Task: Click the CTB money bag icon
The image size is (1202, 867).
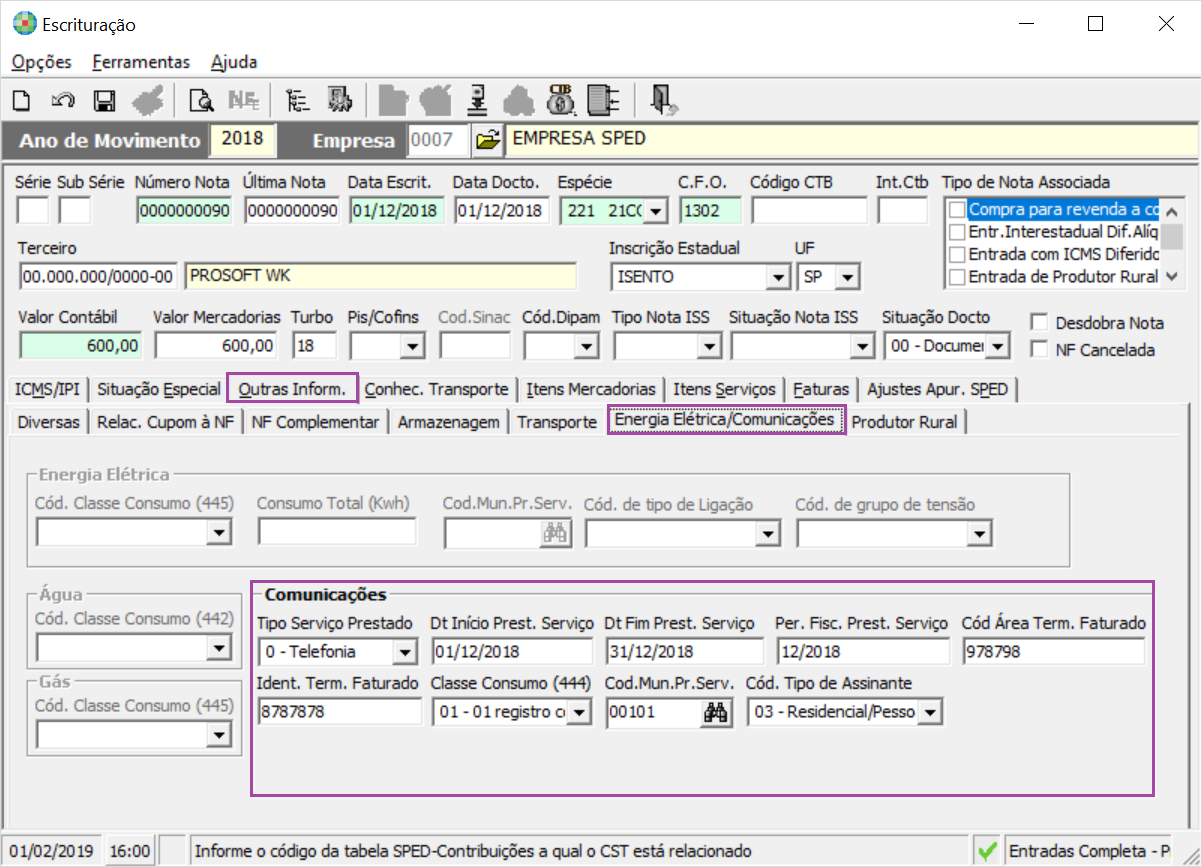Action: (x=560, y=99)
